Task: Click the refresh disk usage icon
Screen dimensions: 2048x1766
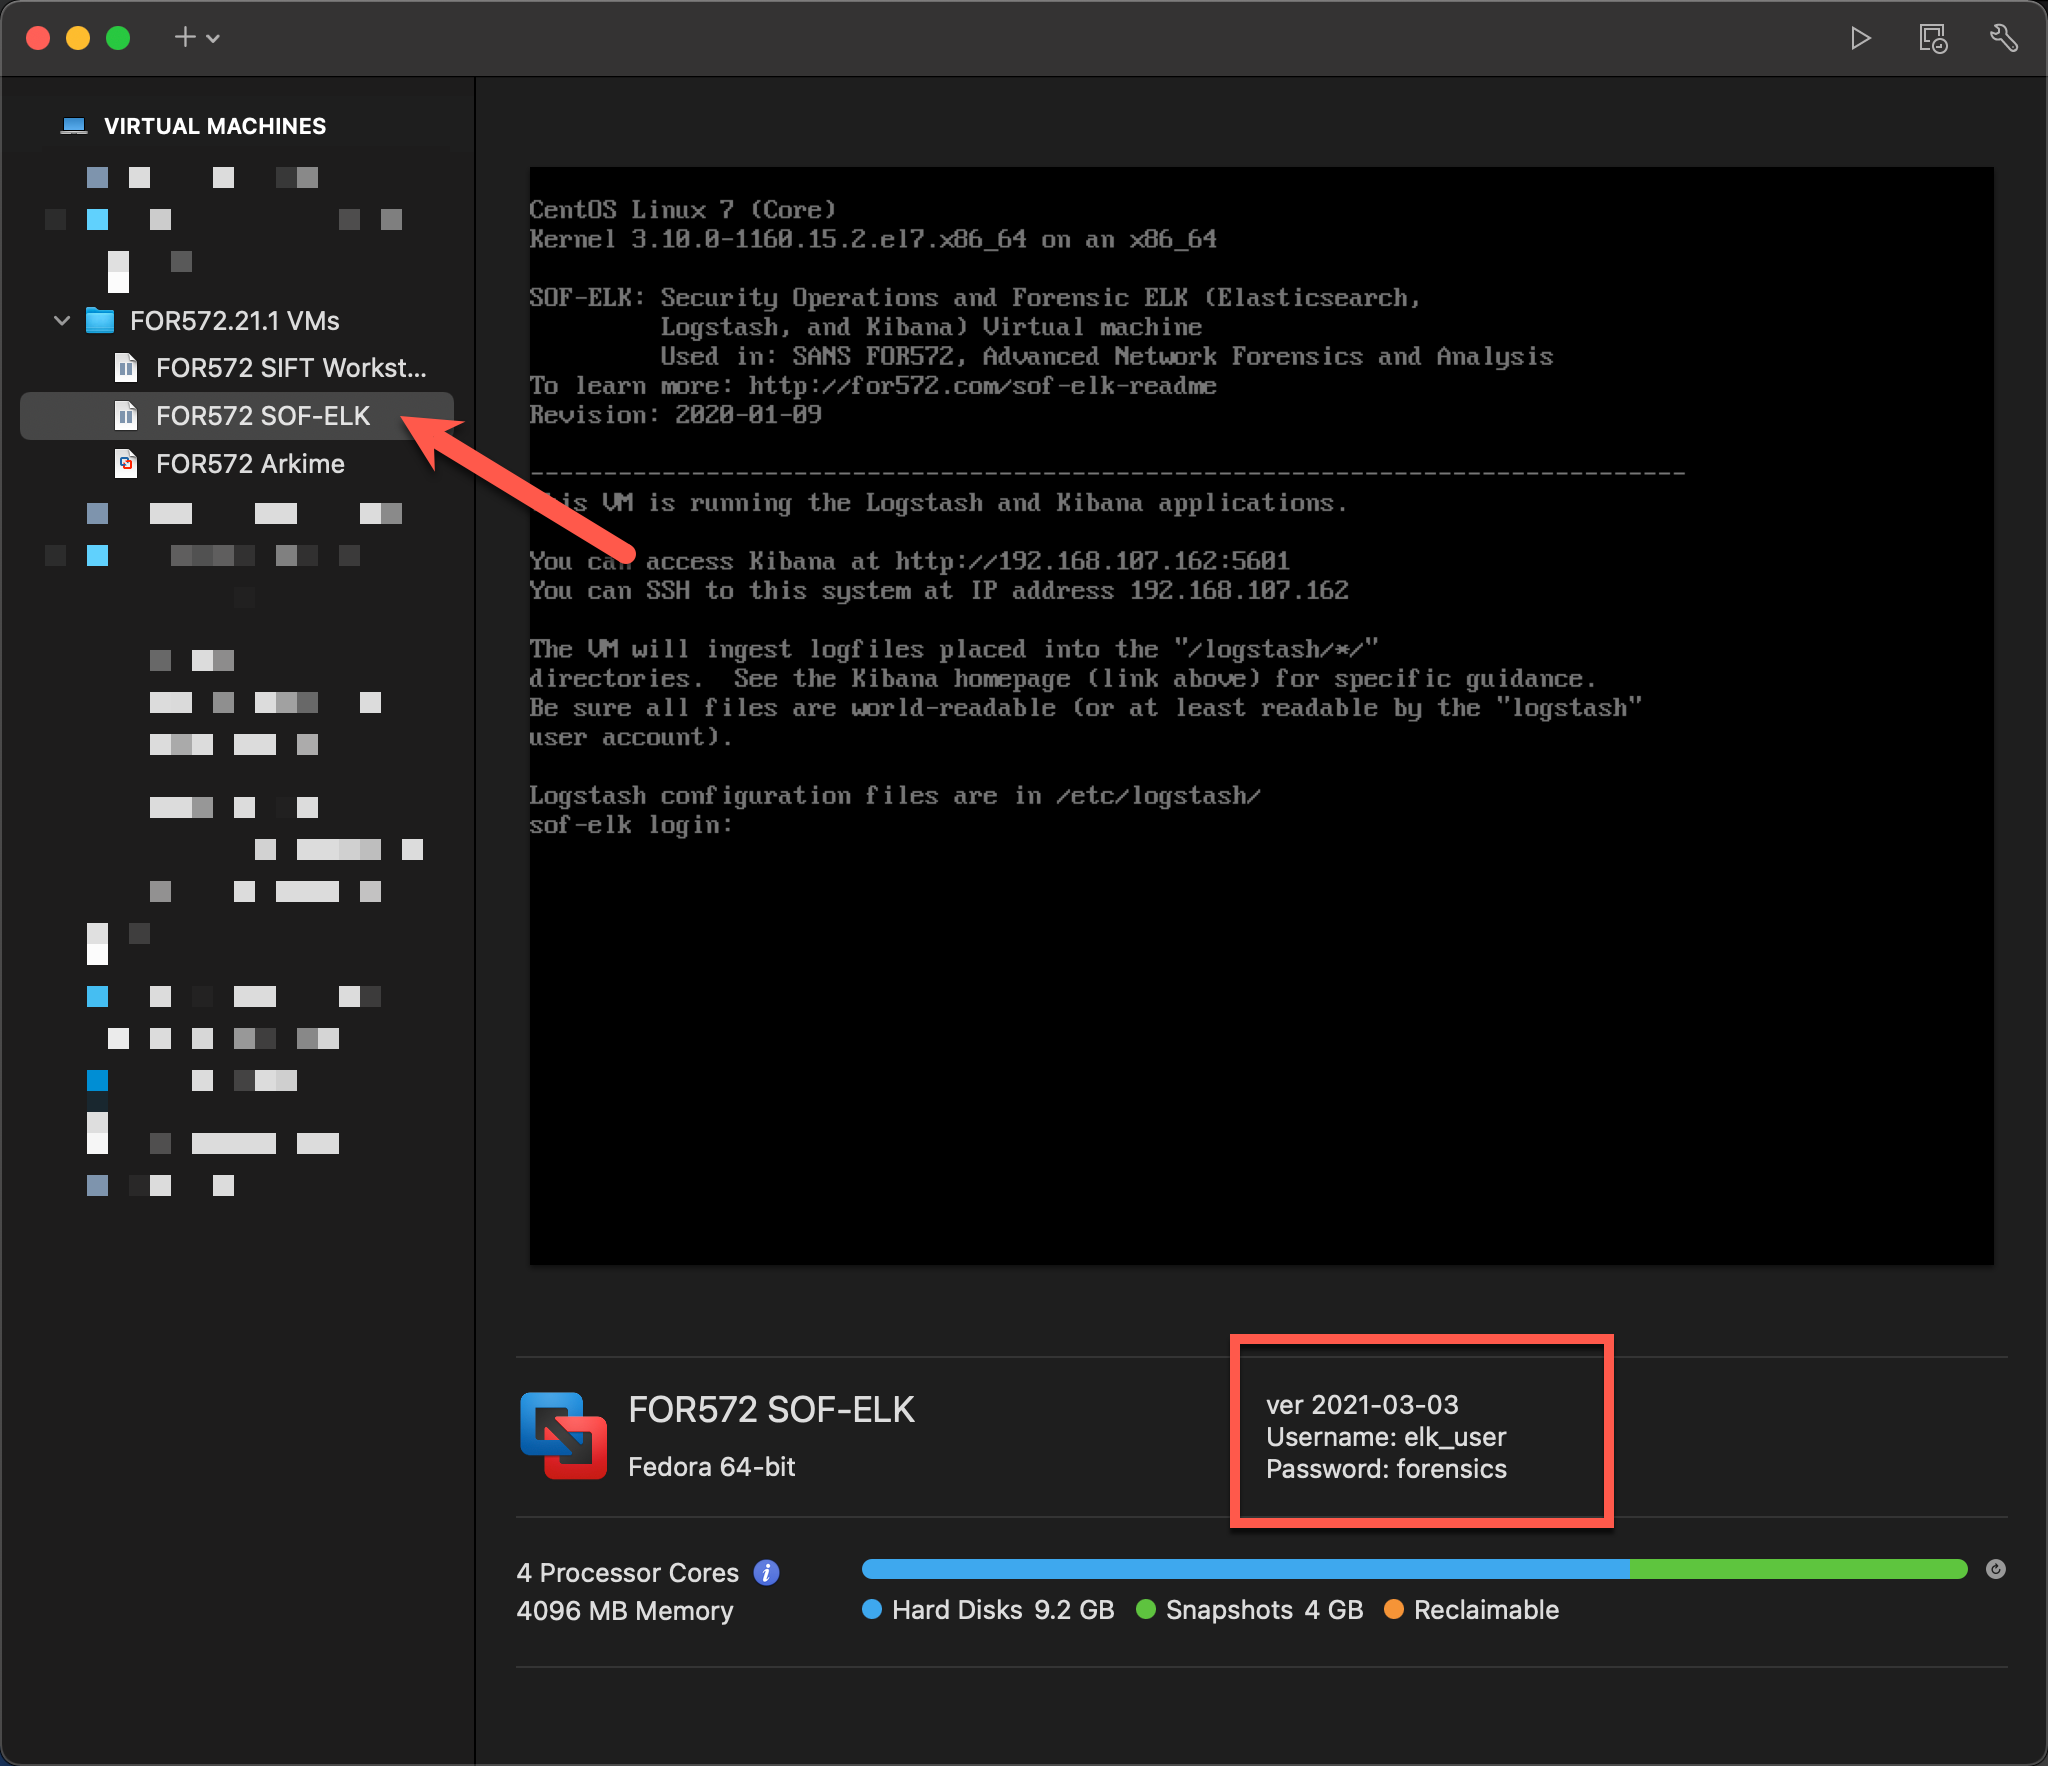Action: pyautogui.click(x=1995, y=1569)
